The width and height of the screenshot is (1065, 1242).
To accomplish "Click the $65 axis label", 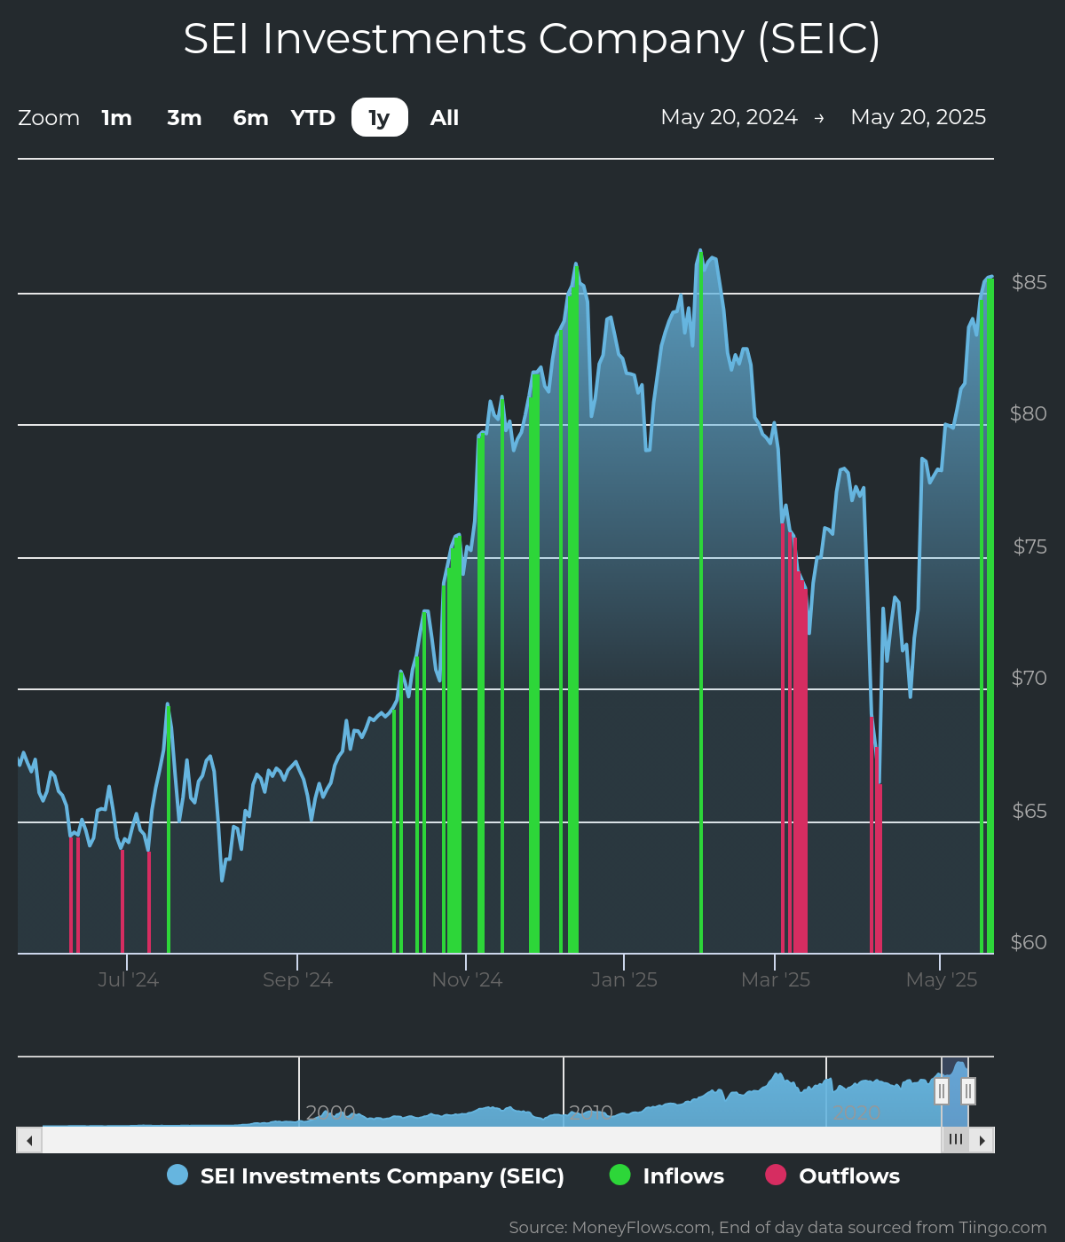I will (1029, 810).
